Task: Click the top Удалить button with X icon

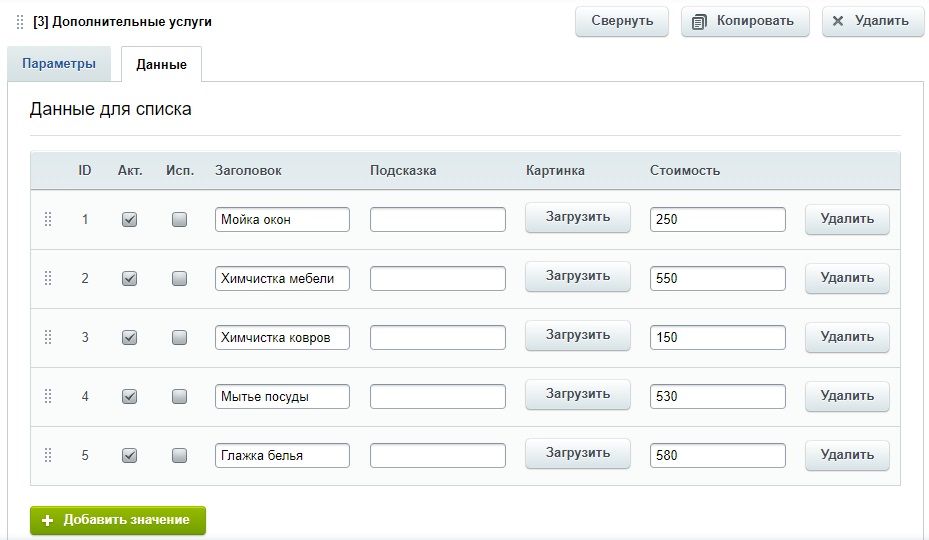Action: pos(872,21)
